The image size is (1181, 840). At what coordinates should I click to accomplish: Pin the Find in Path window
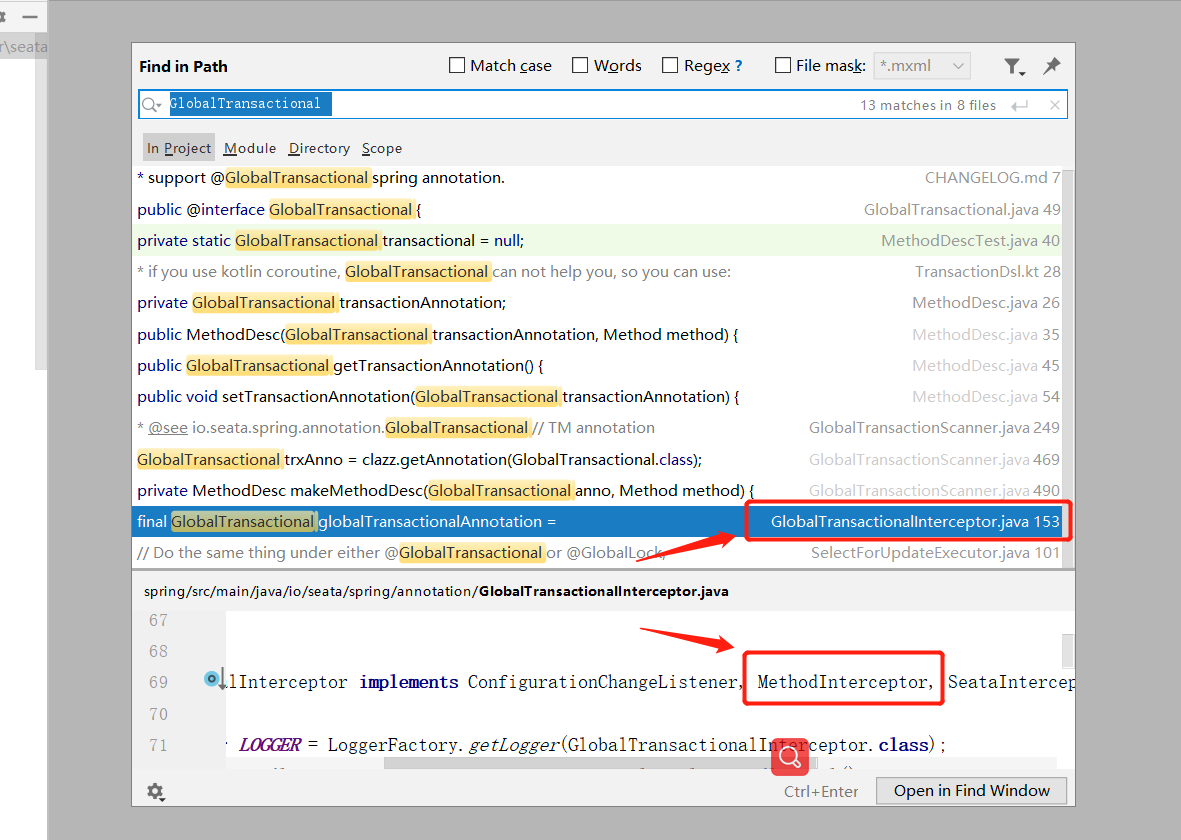(x=1051, y=66)
